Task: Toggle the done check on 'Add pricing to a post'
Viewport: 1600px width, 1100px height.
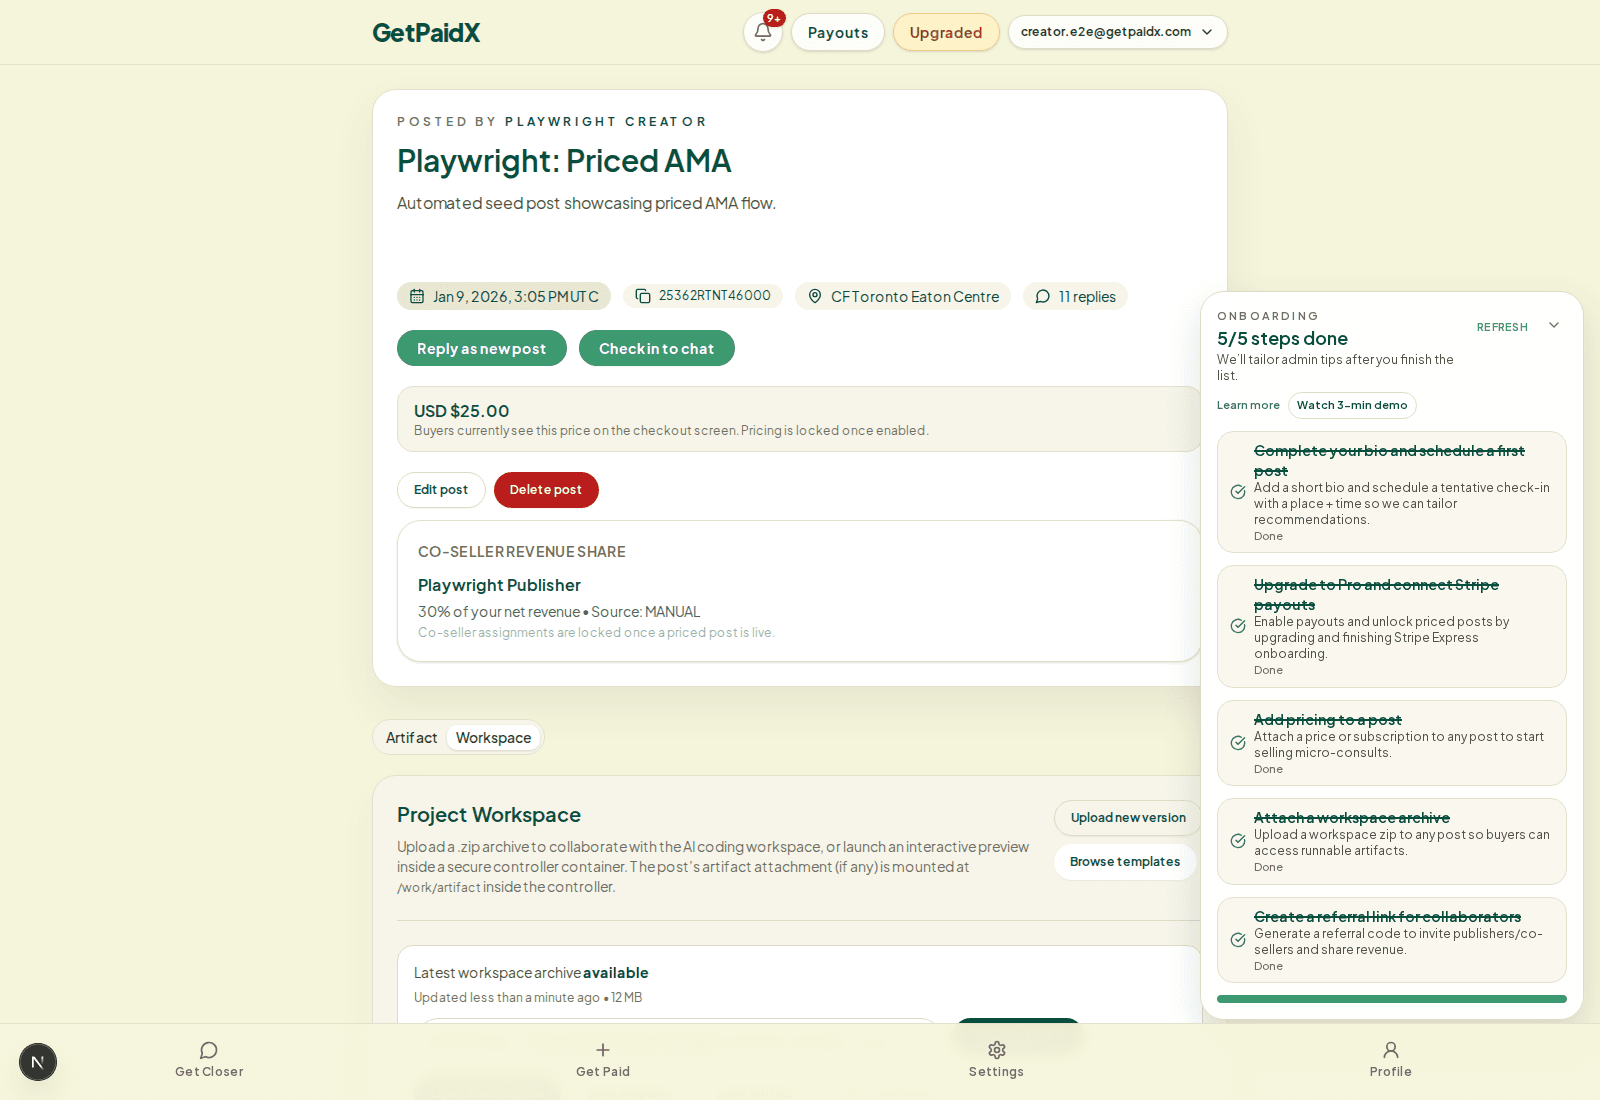Action: point(1237,743)
